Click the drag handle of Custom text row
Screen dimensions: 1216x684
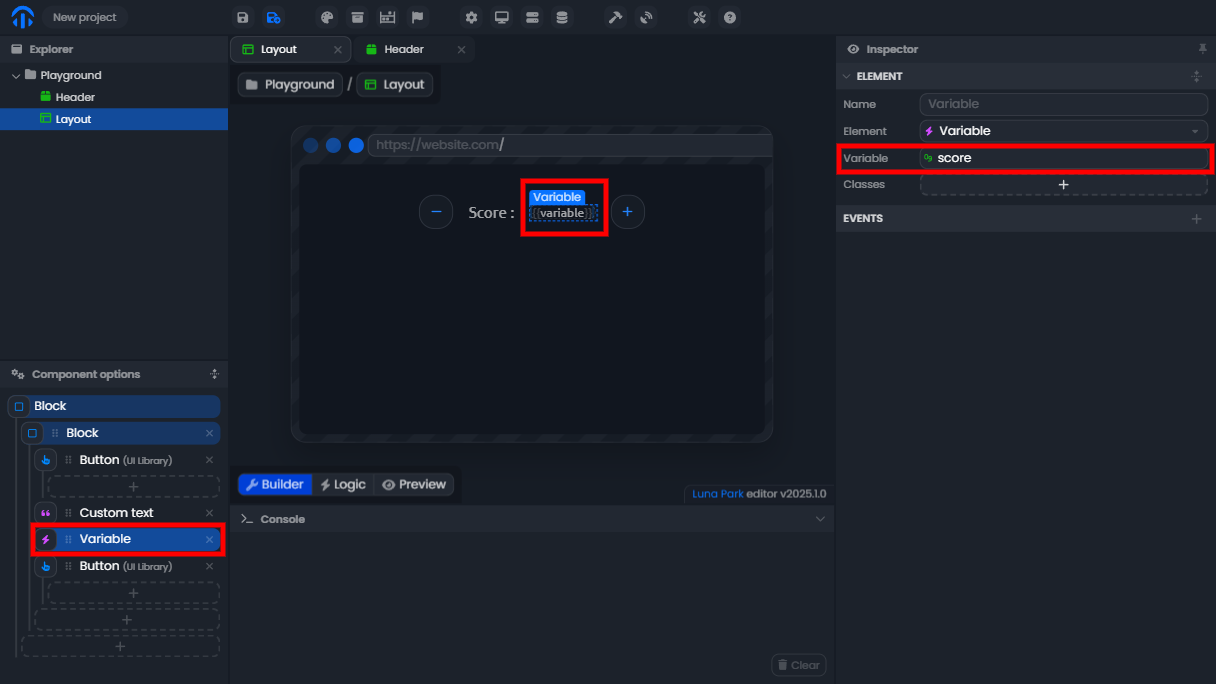pos(68,513)
